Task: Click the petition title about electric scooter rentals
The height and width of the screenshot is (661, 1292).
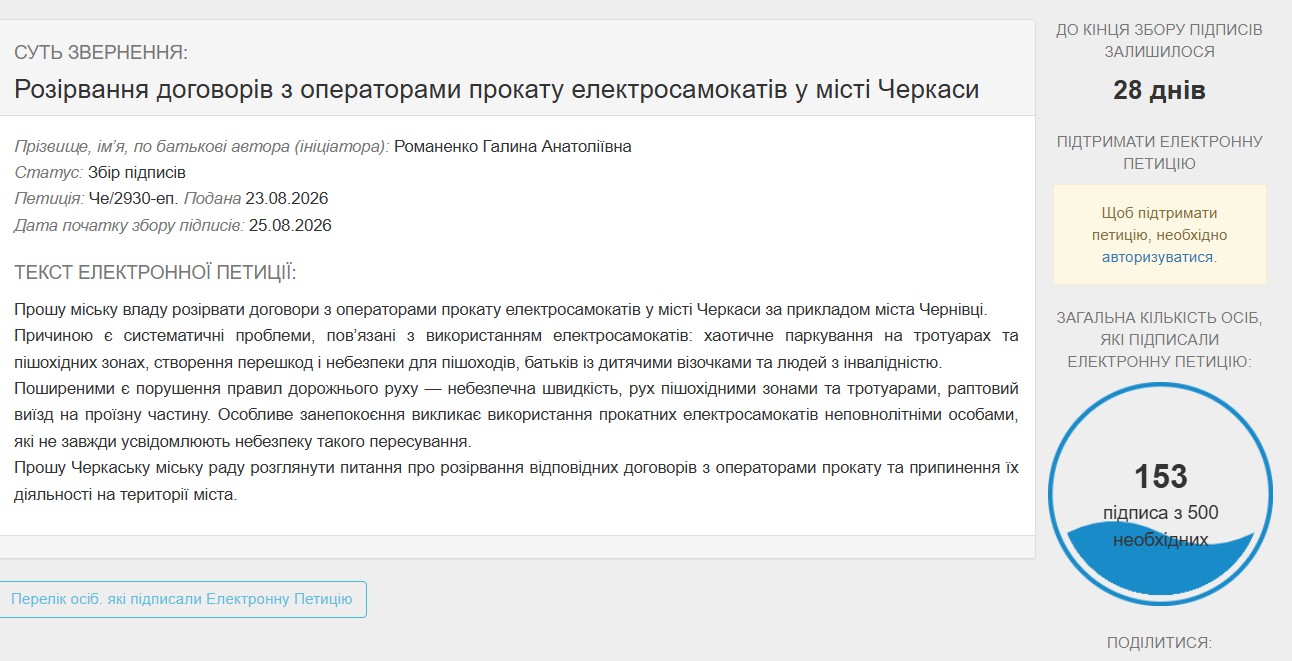Action: click(x=496, y=89)
